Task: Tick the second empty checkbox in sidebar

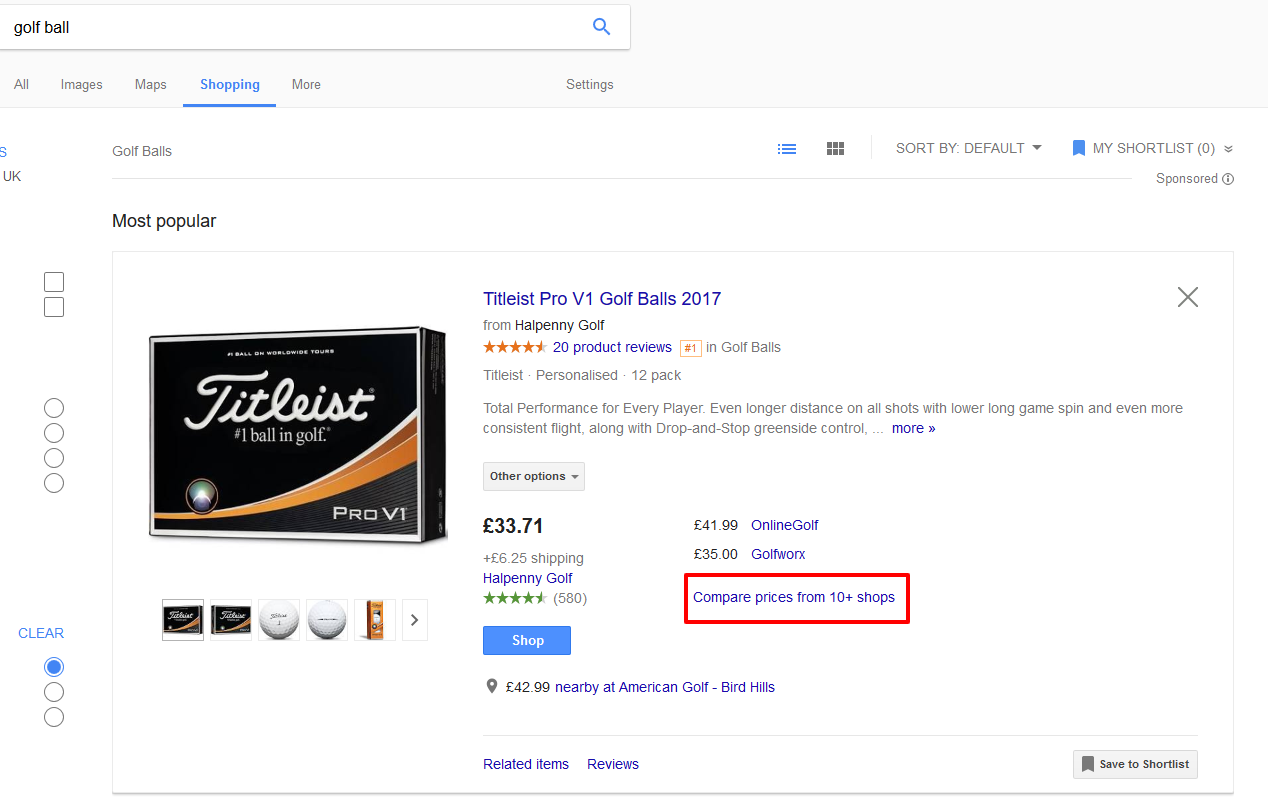Action: (x=54, y=307)
